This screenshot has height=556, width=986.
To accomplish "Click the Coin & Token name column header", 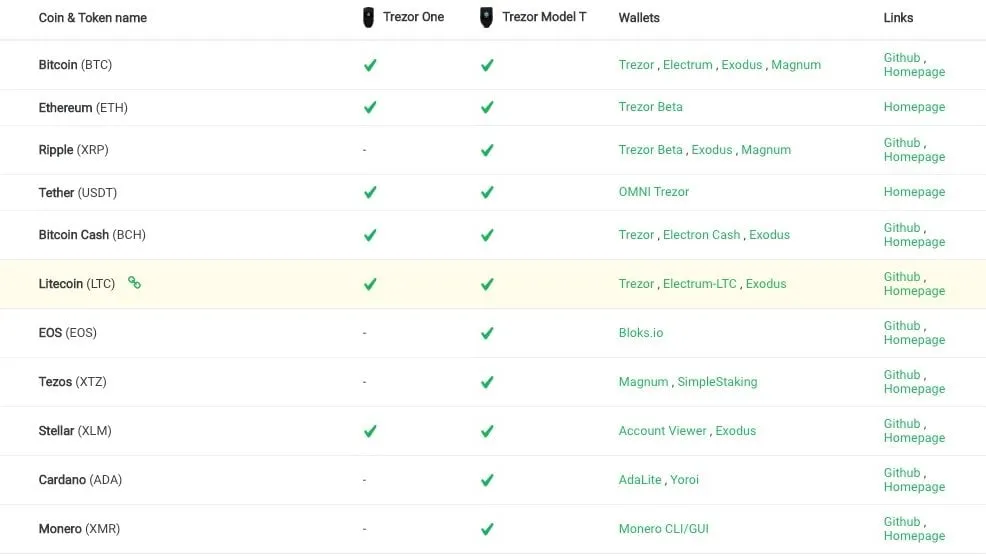I will click(x=92, y=18).
